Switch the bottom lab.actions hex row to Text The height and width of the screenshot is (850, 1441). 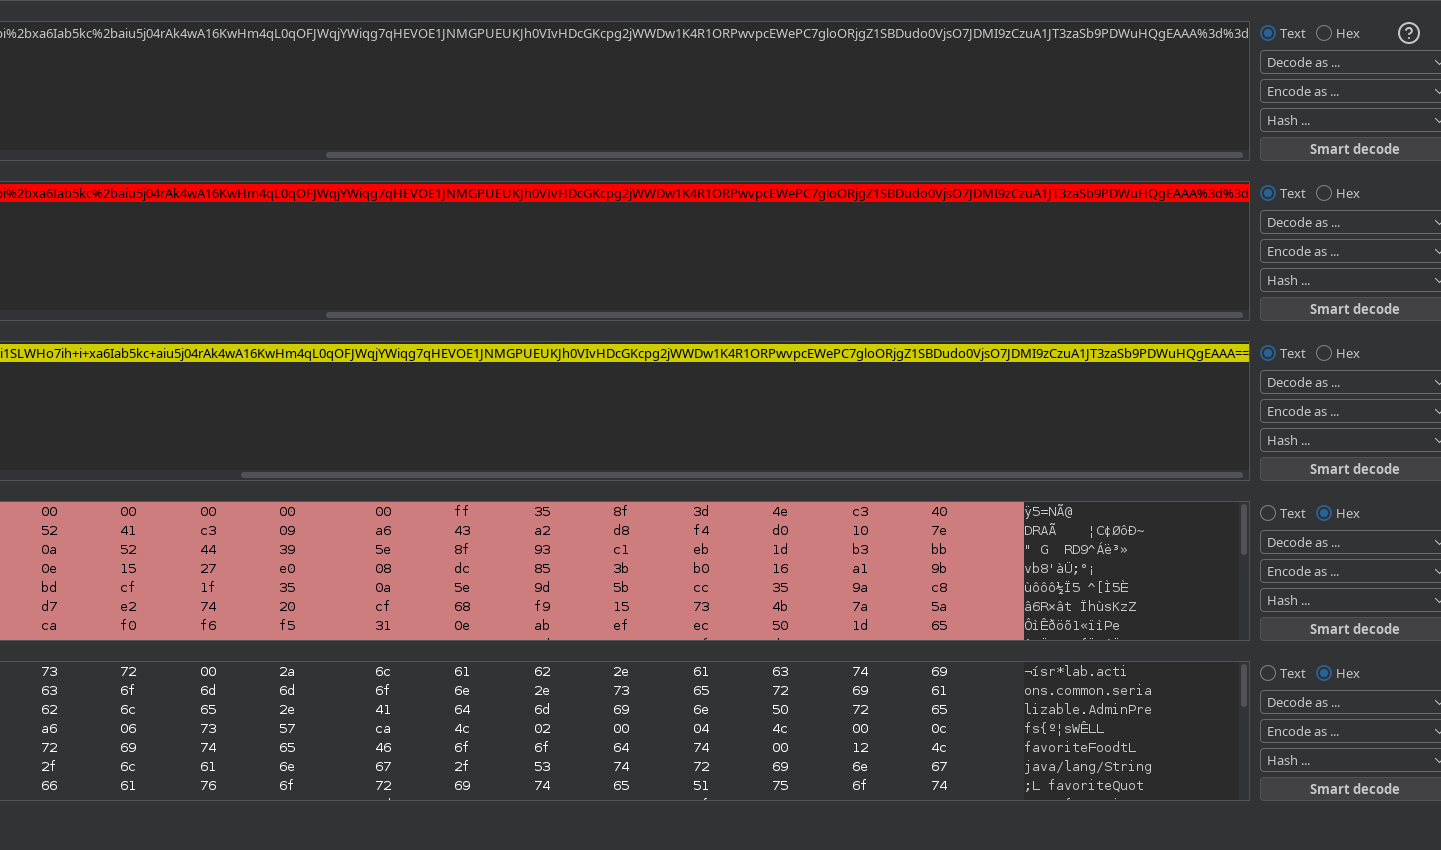click(1269, 673)
